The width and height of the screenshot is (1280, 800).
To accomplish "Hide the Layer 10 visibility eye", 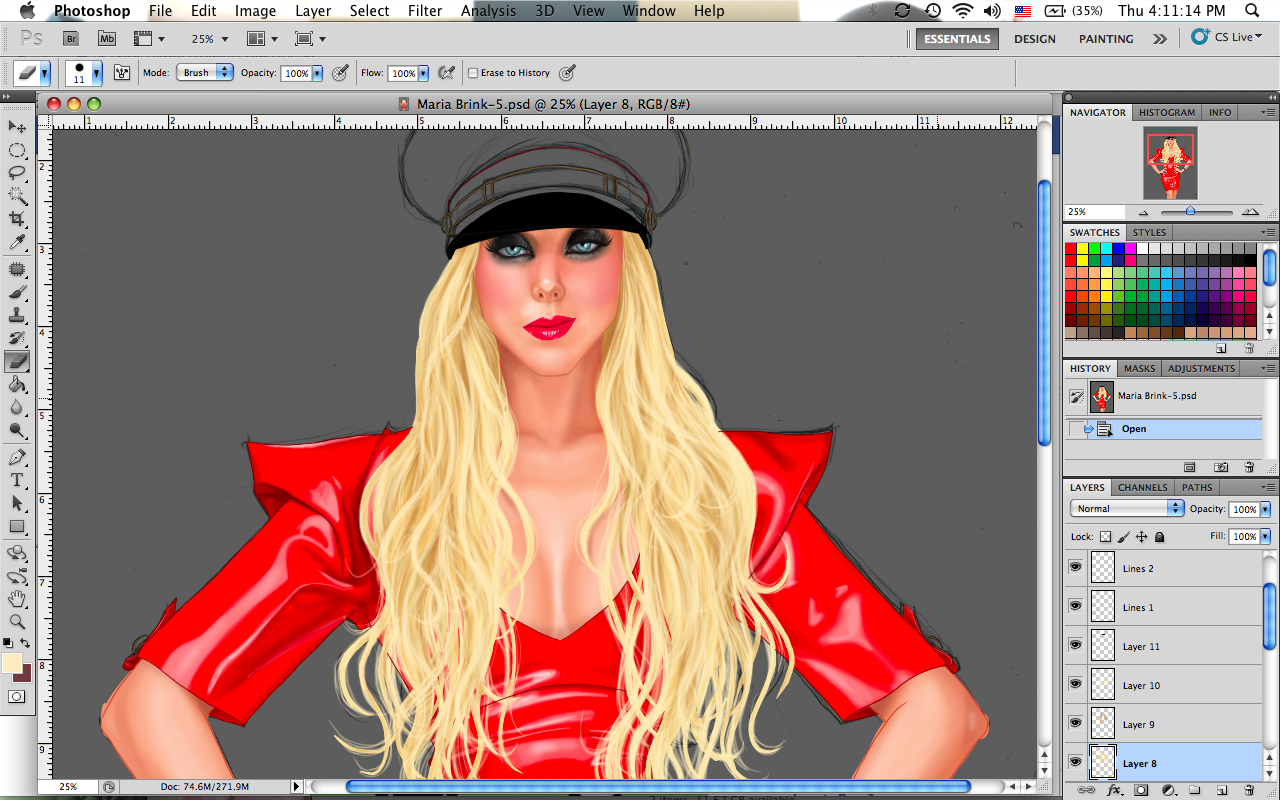I will [1075, 685].
